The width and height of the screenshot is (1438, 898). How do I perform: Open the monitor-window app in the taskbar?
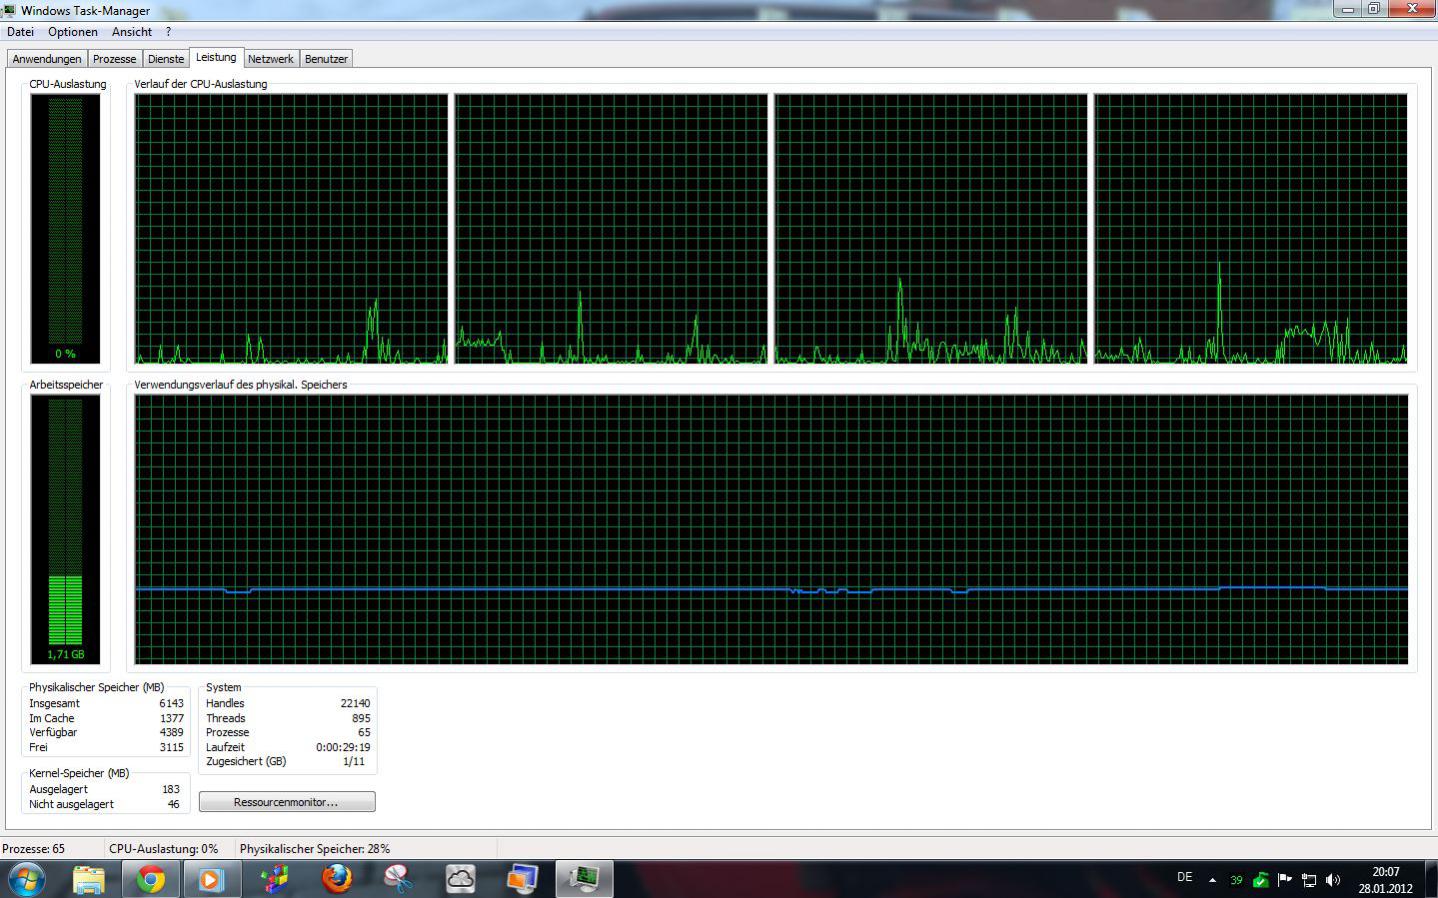521,879
